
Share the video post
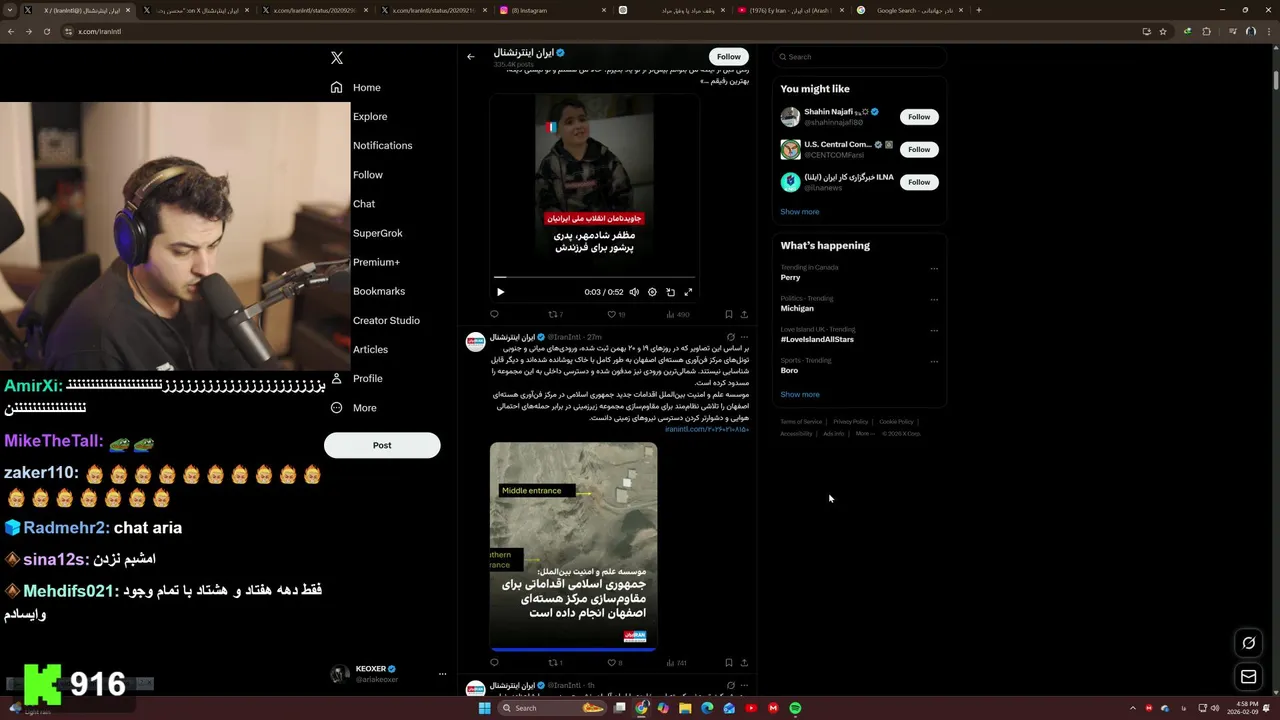click(744, 314)
